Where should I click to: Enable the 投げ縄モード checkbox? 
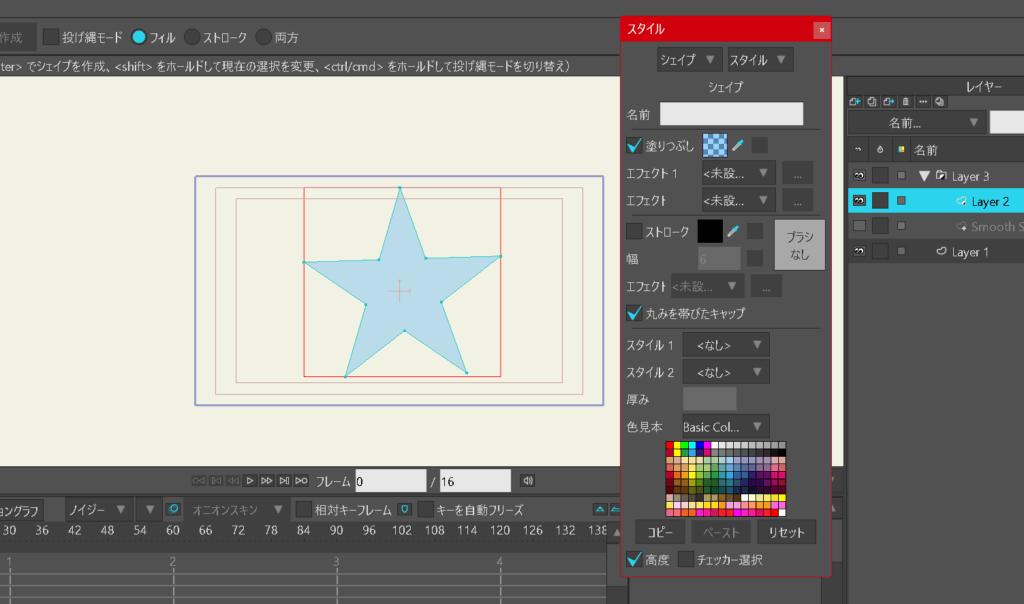point(50,37)
